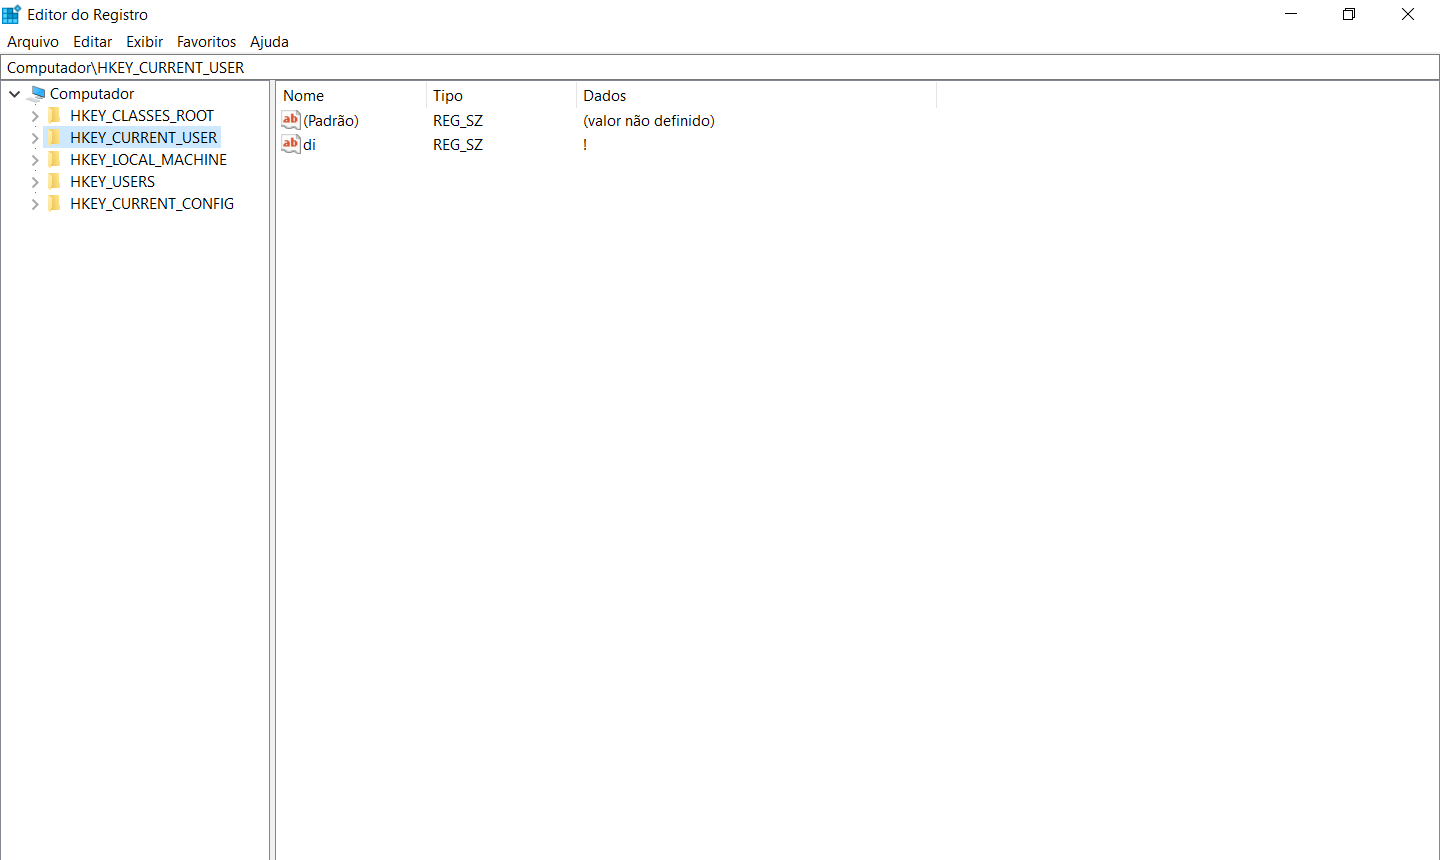Expand the HKEY_USERS tree node
Screen dimensions: 1440x860
(34, 181)
